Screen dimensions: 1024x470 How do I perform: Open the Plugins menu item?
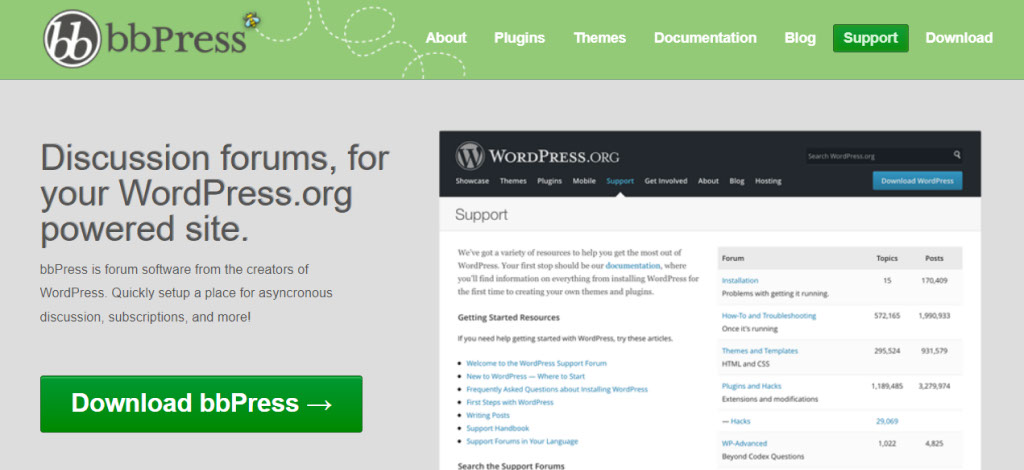(519, 38)
